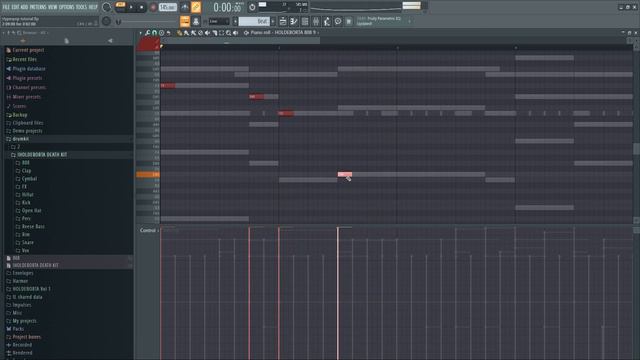The height and width of the screenshot is (360, 640).
Task: Toggle the orange highlighted piano roll view button
Action: pyautogui.click(x=185, y=21)
